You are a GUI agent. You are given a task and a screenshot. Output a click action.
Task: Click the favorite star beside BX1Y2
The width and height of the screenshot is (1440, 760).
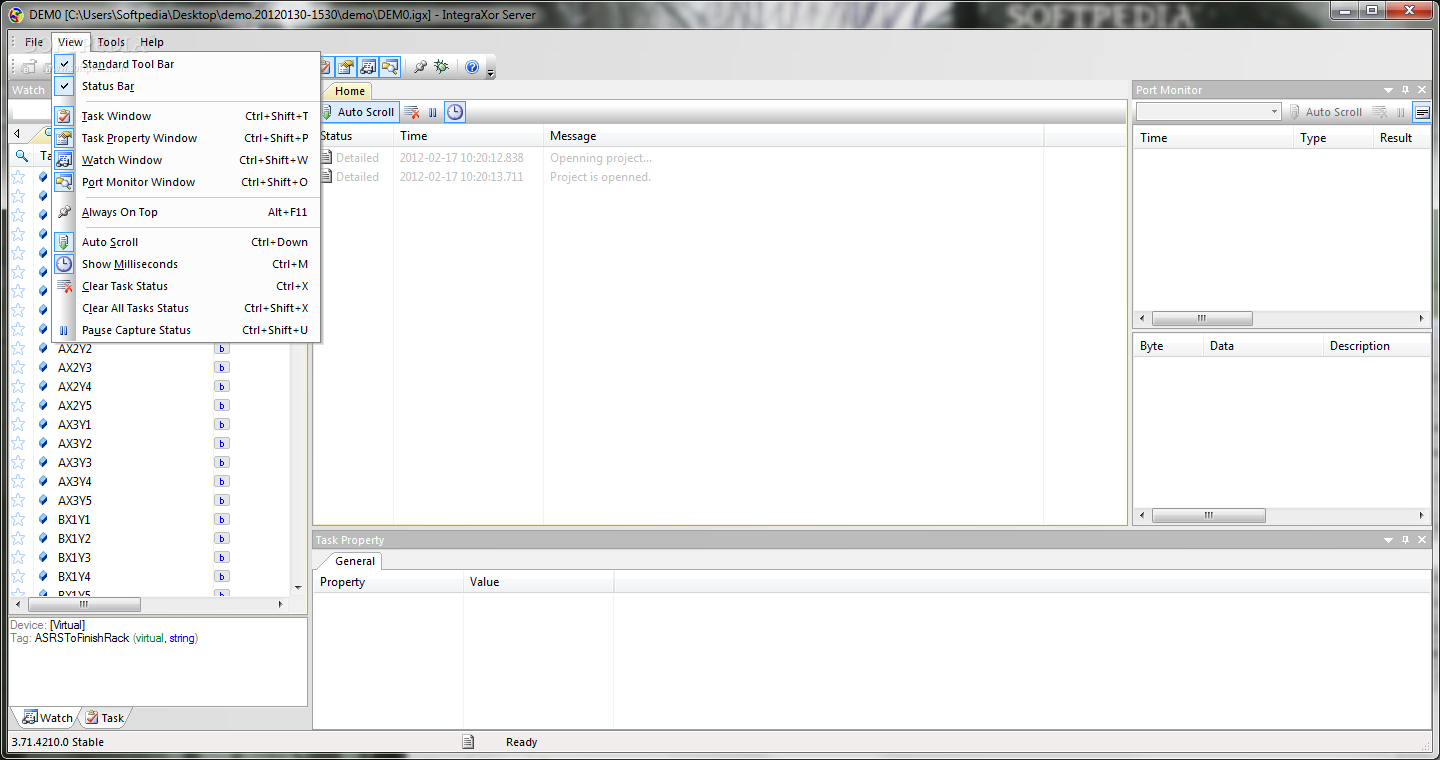pyautogui.click(x=18, y=539)
